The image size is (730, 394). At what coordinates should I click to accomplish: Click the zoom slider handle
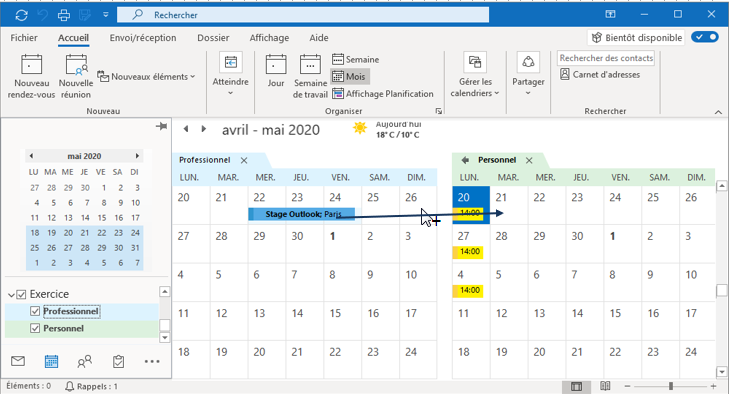pyautogui.click(x=671, y=386)
